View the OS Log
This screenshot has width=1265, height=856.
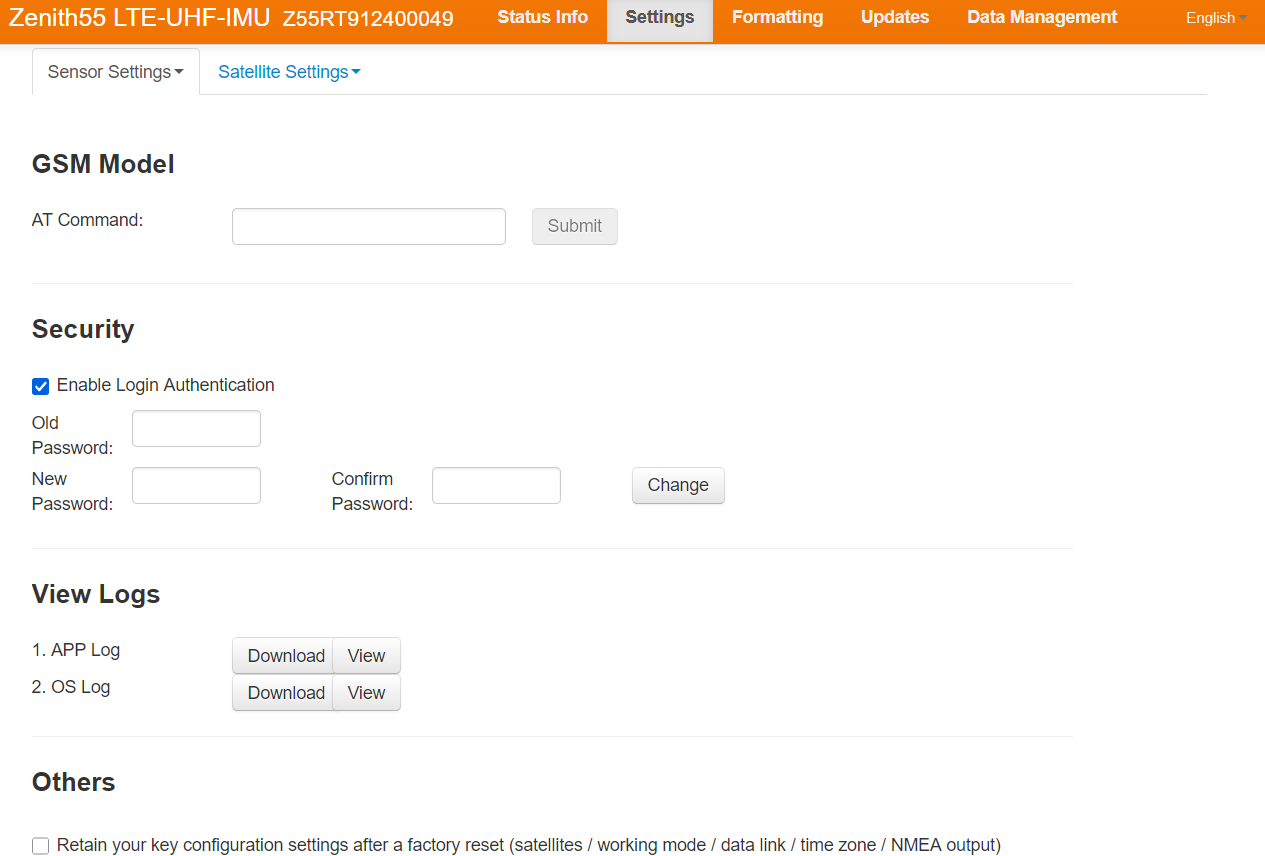coord(366,693)
